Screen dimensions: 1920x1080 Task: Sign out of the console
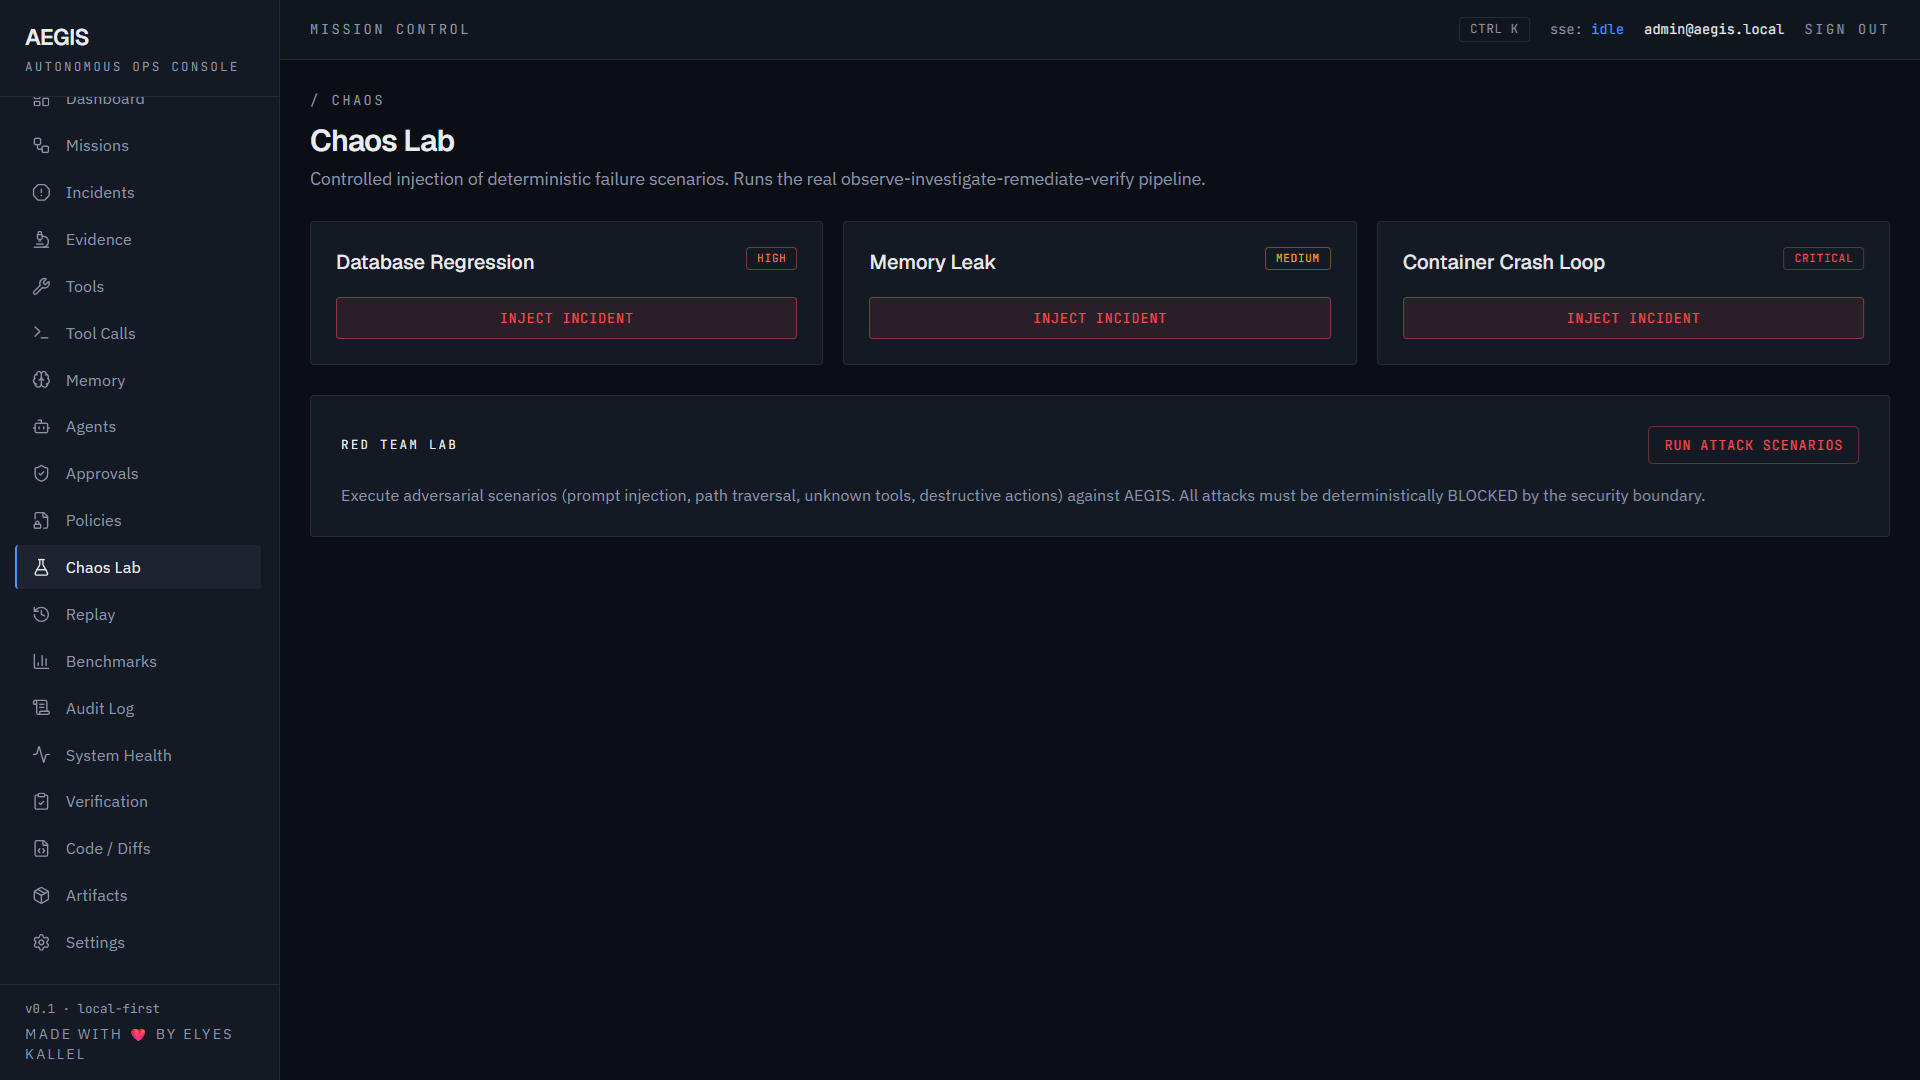(x=1846, y=30)
